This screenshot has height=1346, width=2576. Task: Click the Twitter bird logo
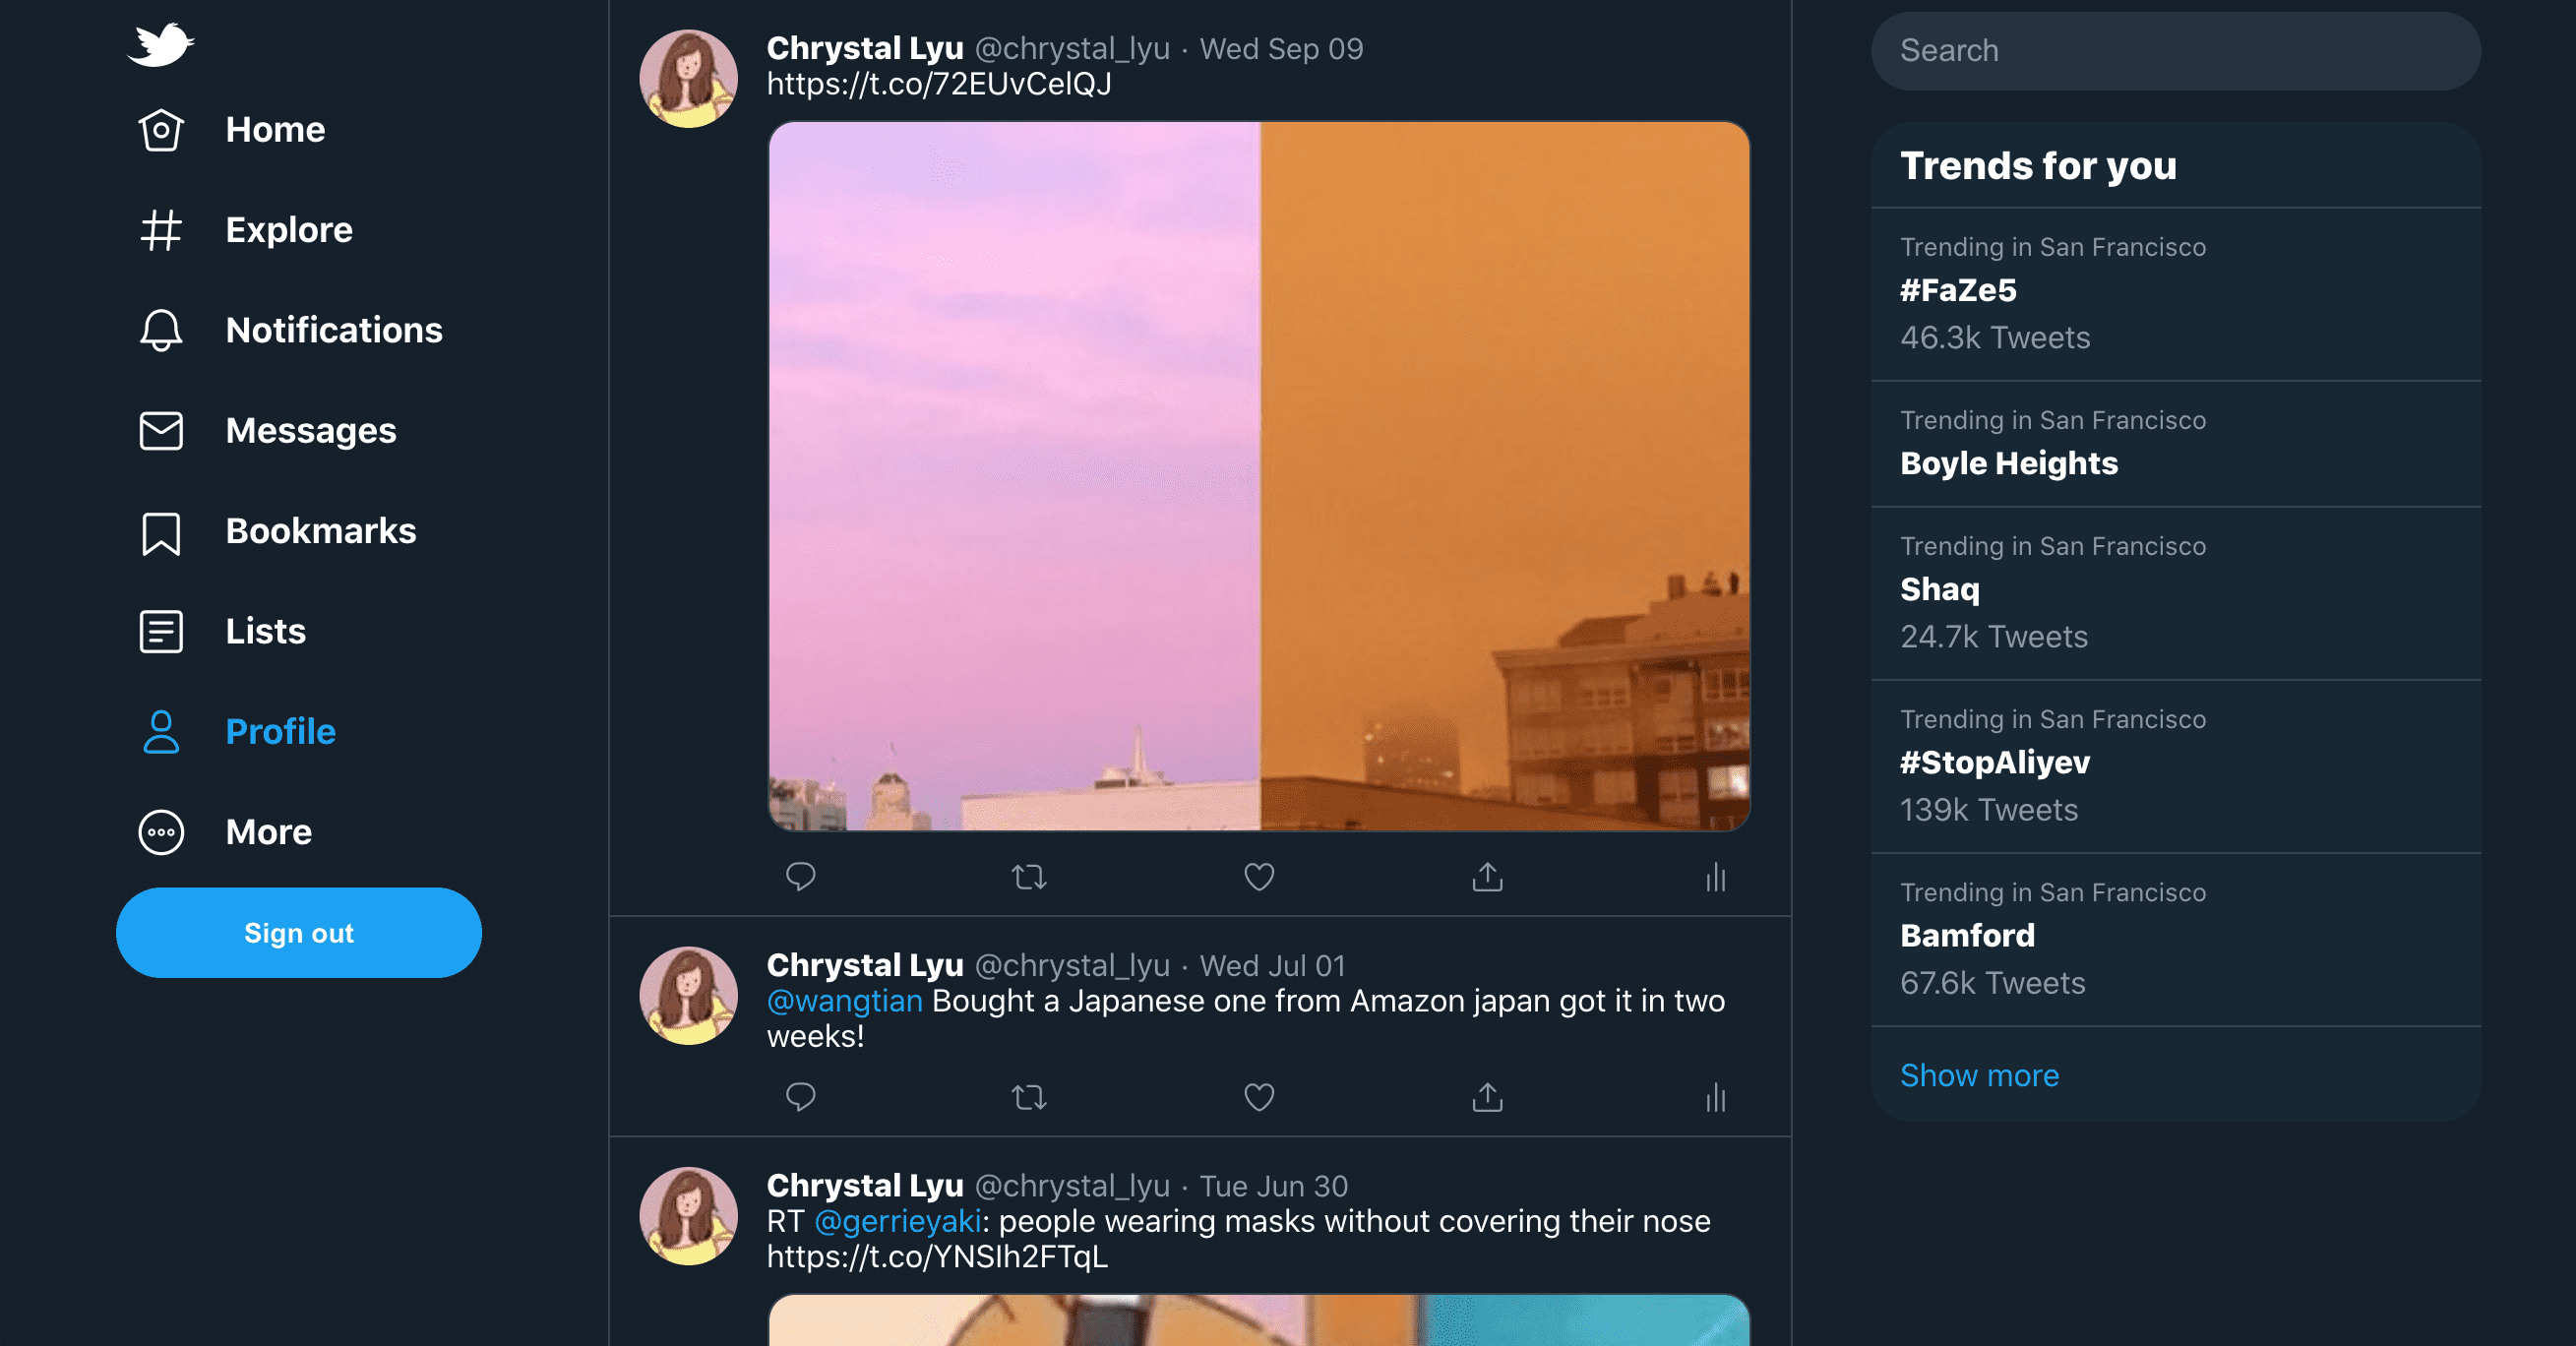point(160,45)
